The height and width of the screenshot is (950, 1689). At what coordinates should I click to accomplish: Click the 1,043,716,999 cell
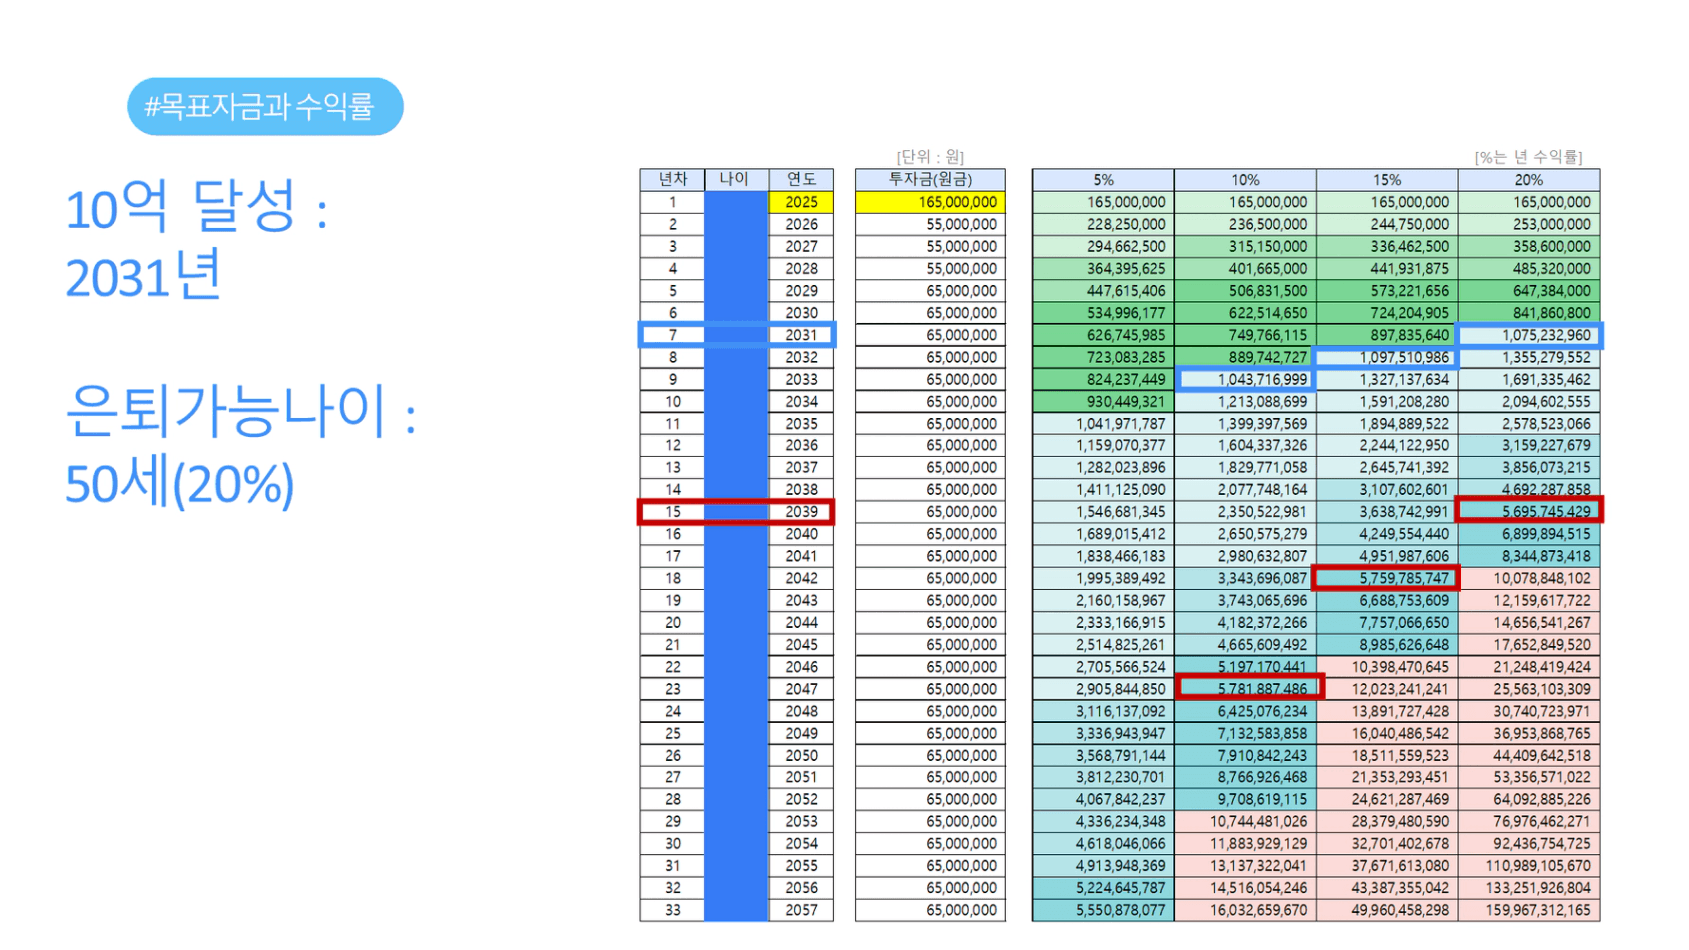tap(1245, 379)
